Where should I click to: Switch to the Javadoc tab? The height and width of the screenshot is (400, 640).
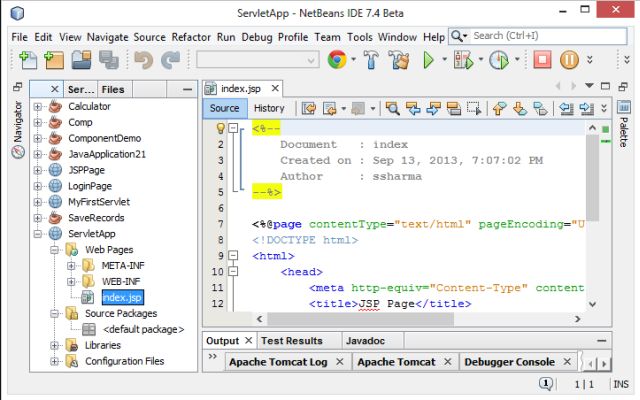(365, 341)
